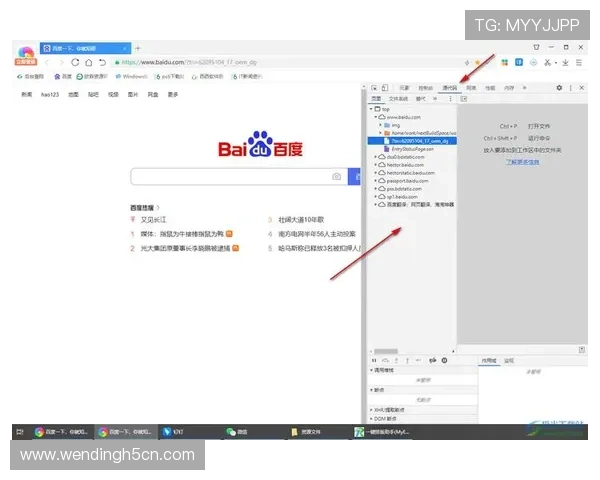Click the browser back arrow

[x=47, y=62]
